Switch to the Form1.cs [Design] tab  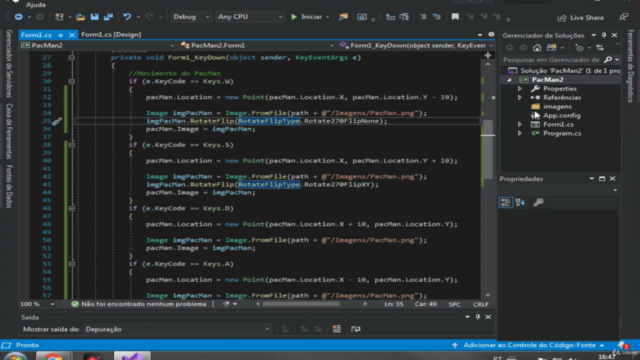(111, 35)
